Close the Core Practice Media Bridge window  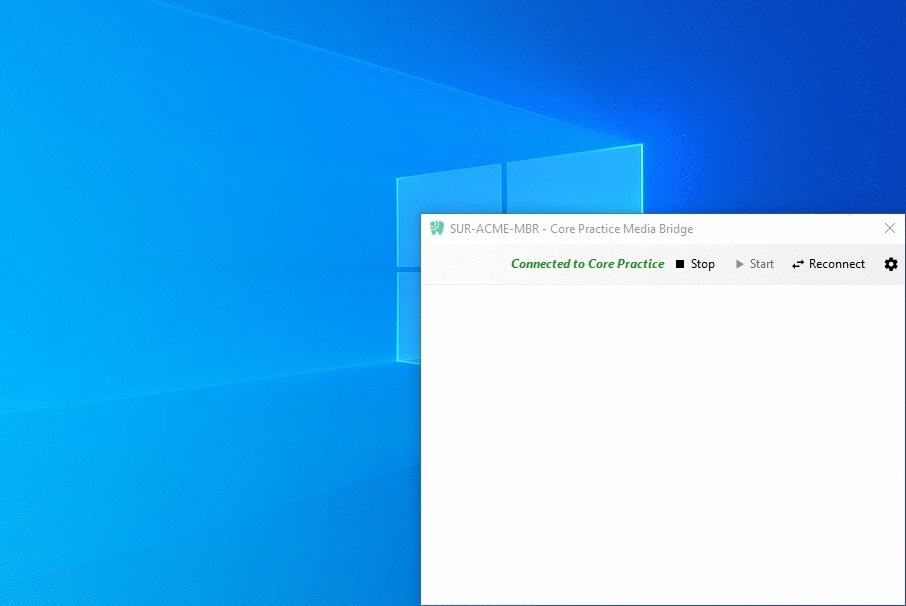point(890,228)
